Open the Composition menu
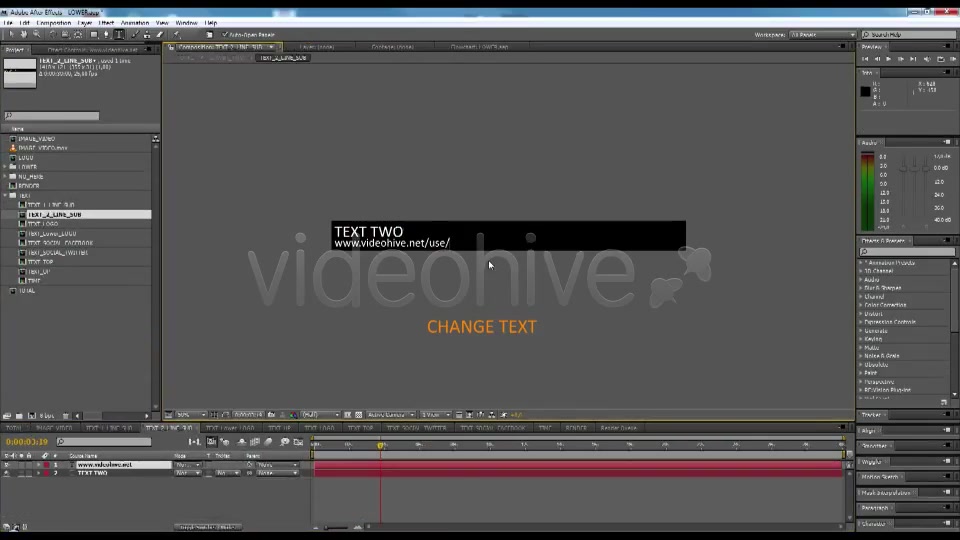960x540 pixels. coord(53,23)
